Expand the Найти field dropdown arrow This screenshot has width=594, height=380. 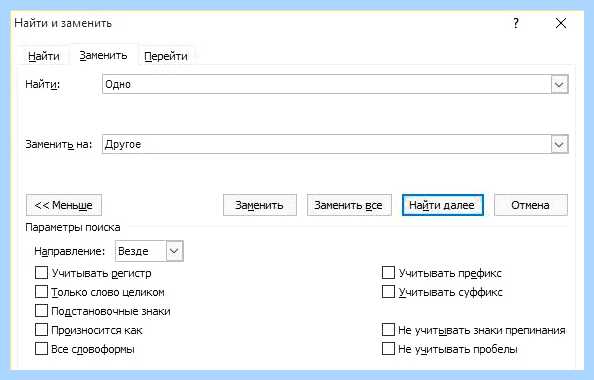[560, 84]
